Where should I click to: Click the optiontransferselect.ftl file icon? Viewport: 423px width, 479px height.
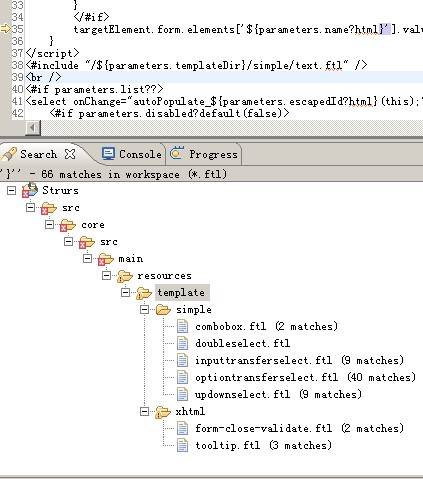click(182, 377)
